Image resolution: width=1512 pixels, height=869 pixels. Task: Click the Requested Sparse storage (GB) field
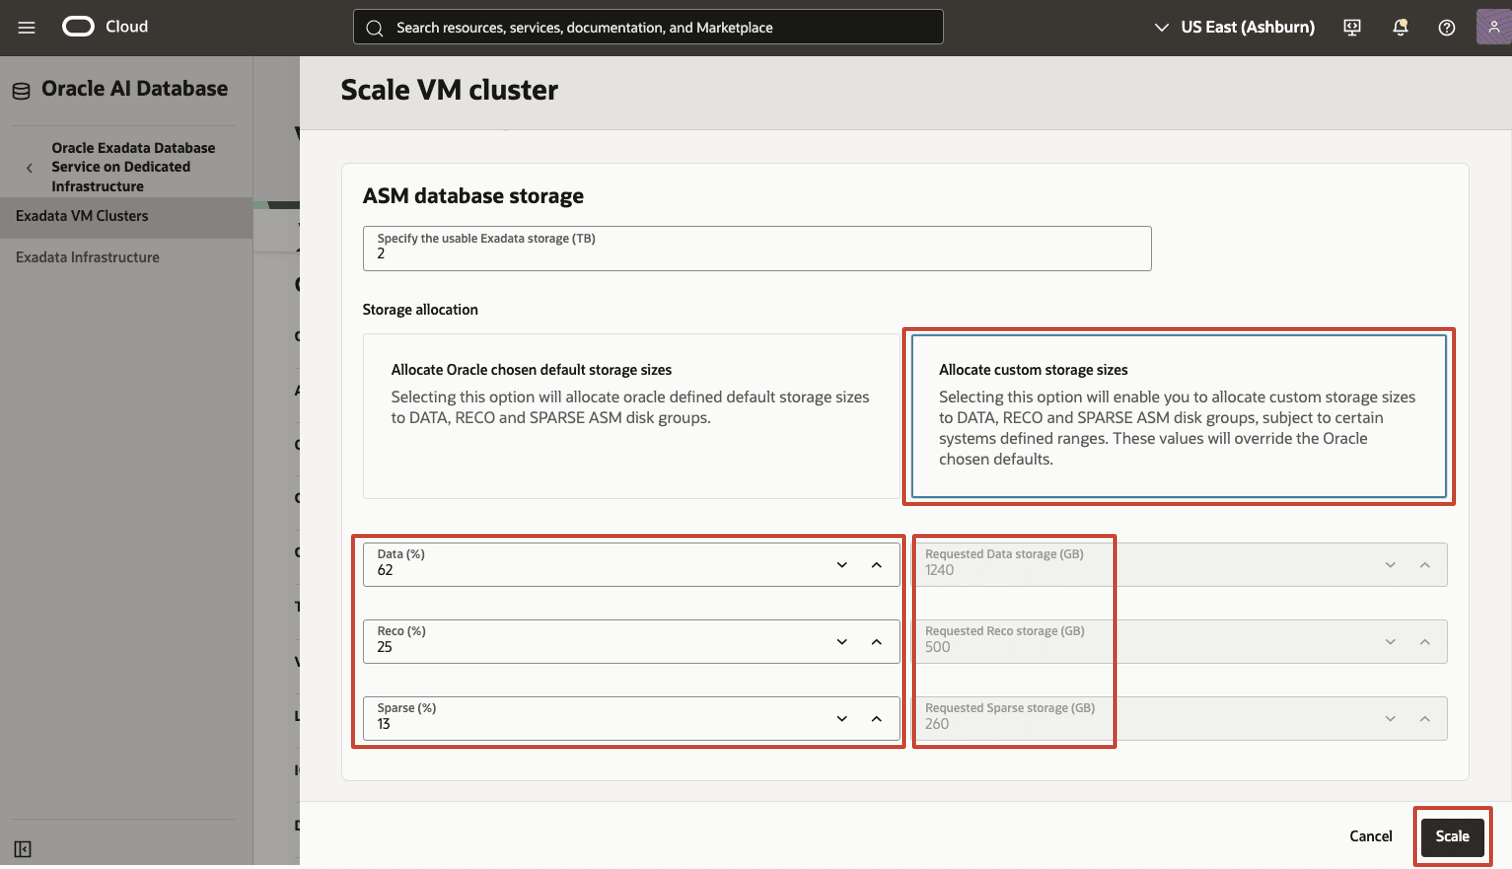(x=1179, y=719)
